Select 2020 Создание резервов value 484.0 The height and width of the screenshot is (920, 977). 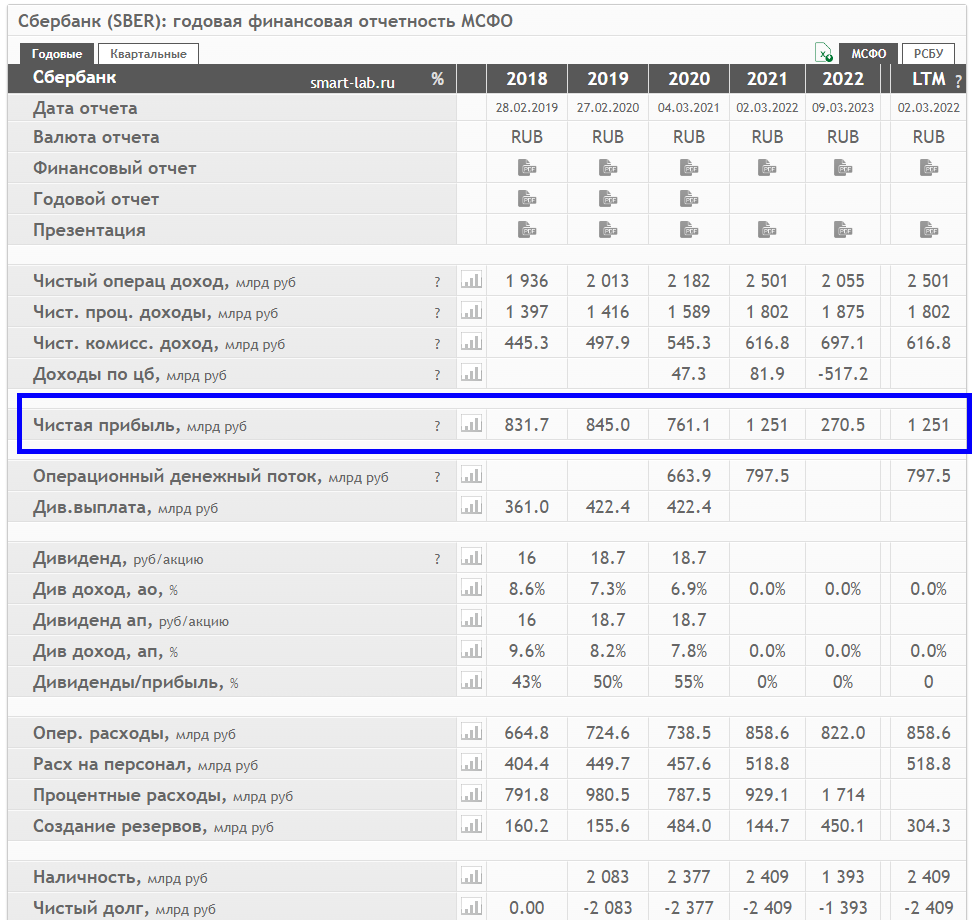[x=689, y=826]
